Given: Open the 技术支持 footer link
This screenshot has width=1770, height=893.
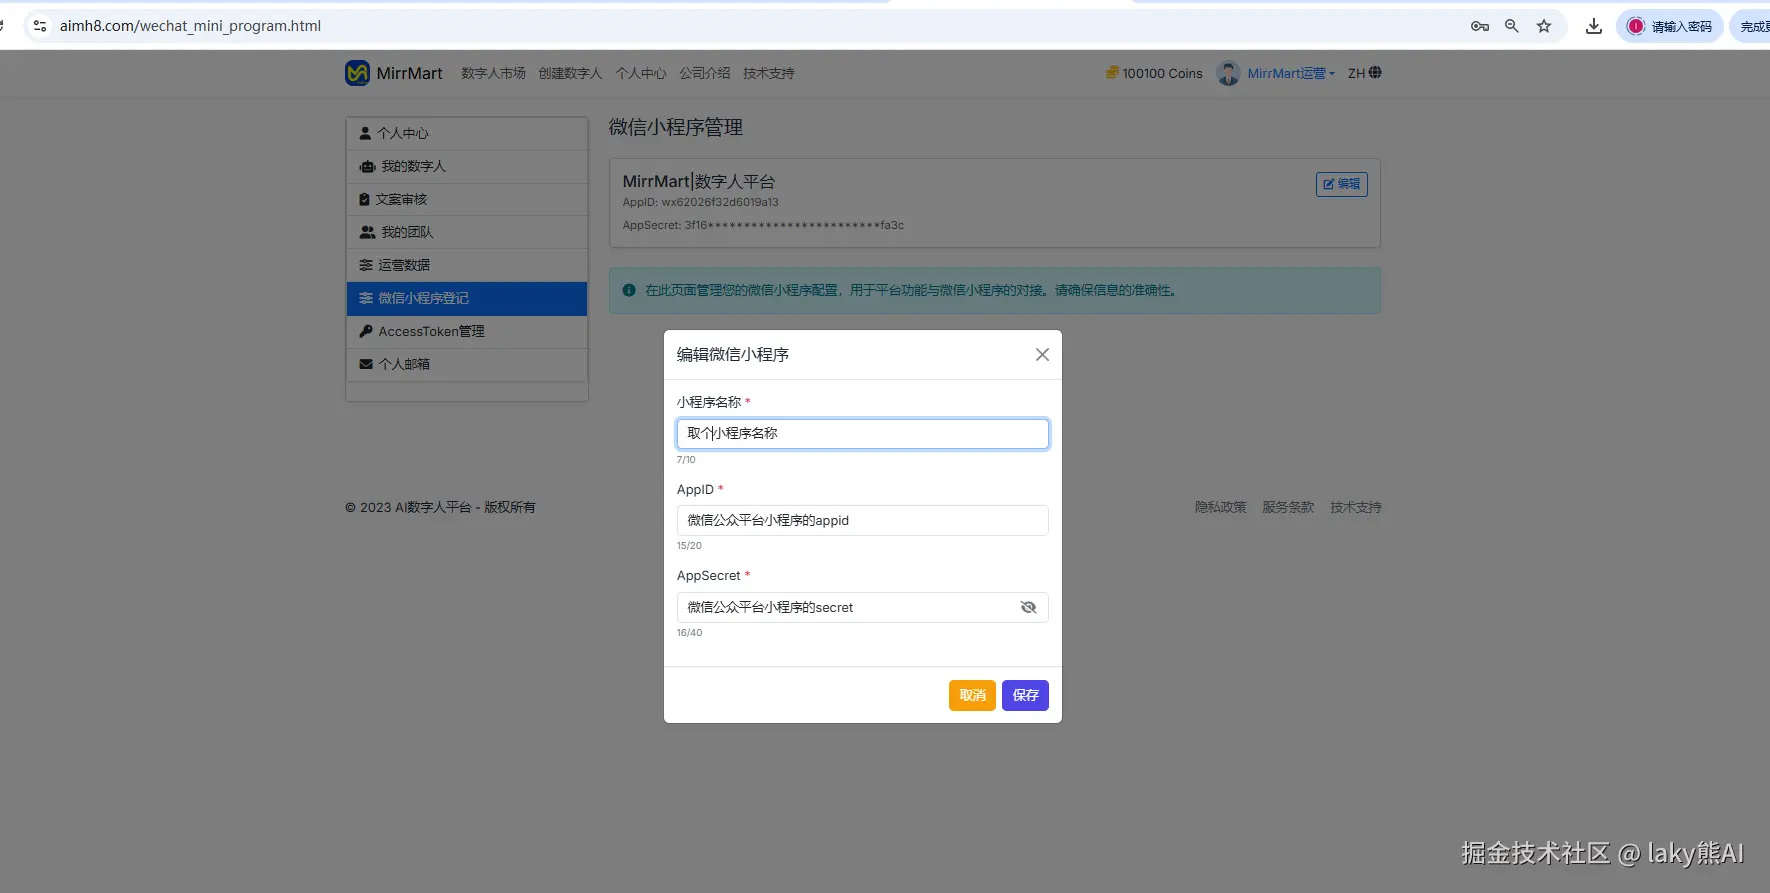Looking at the screenshot, I should tap(1356, 507).
